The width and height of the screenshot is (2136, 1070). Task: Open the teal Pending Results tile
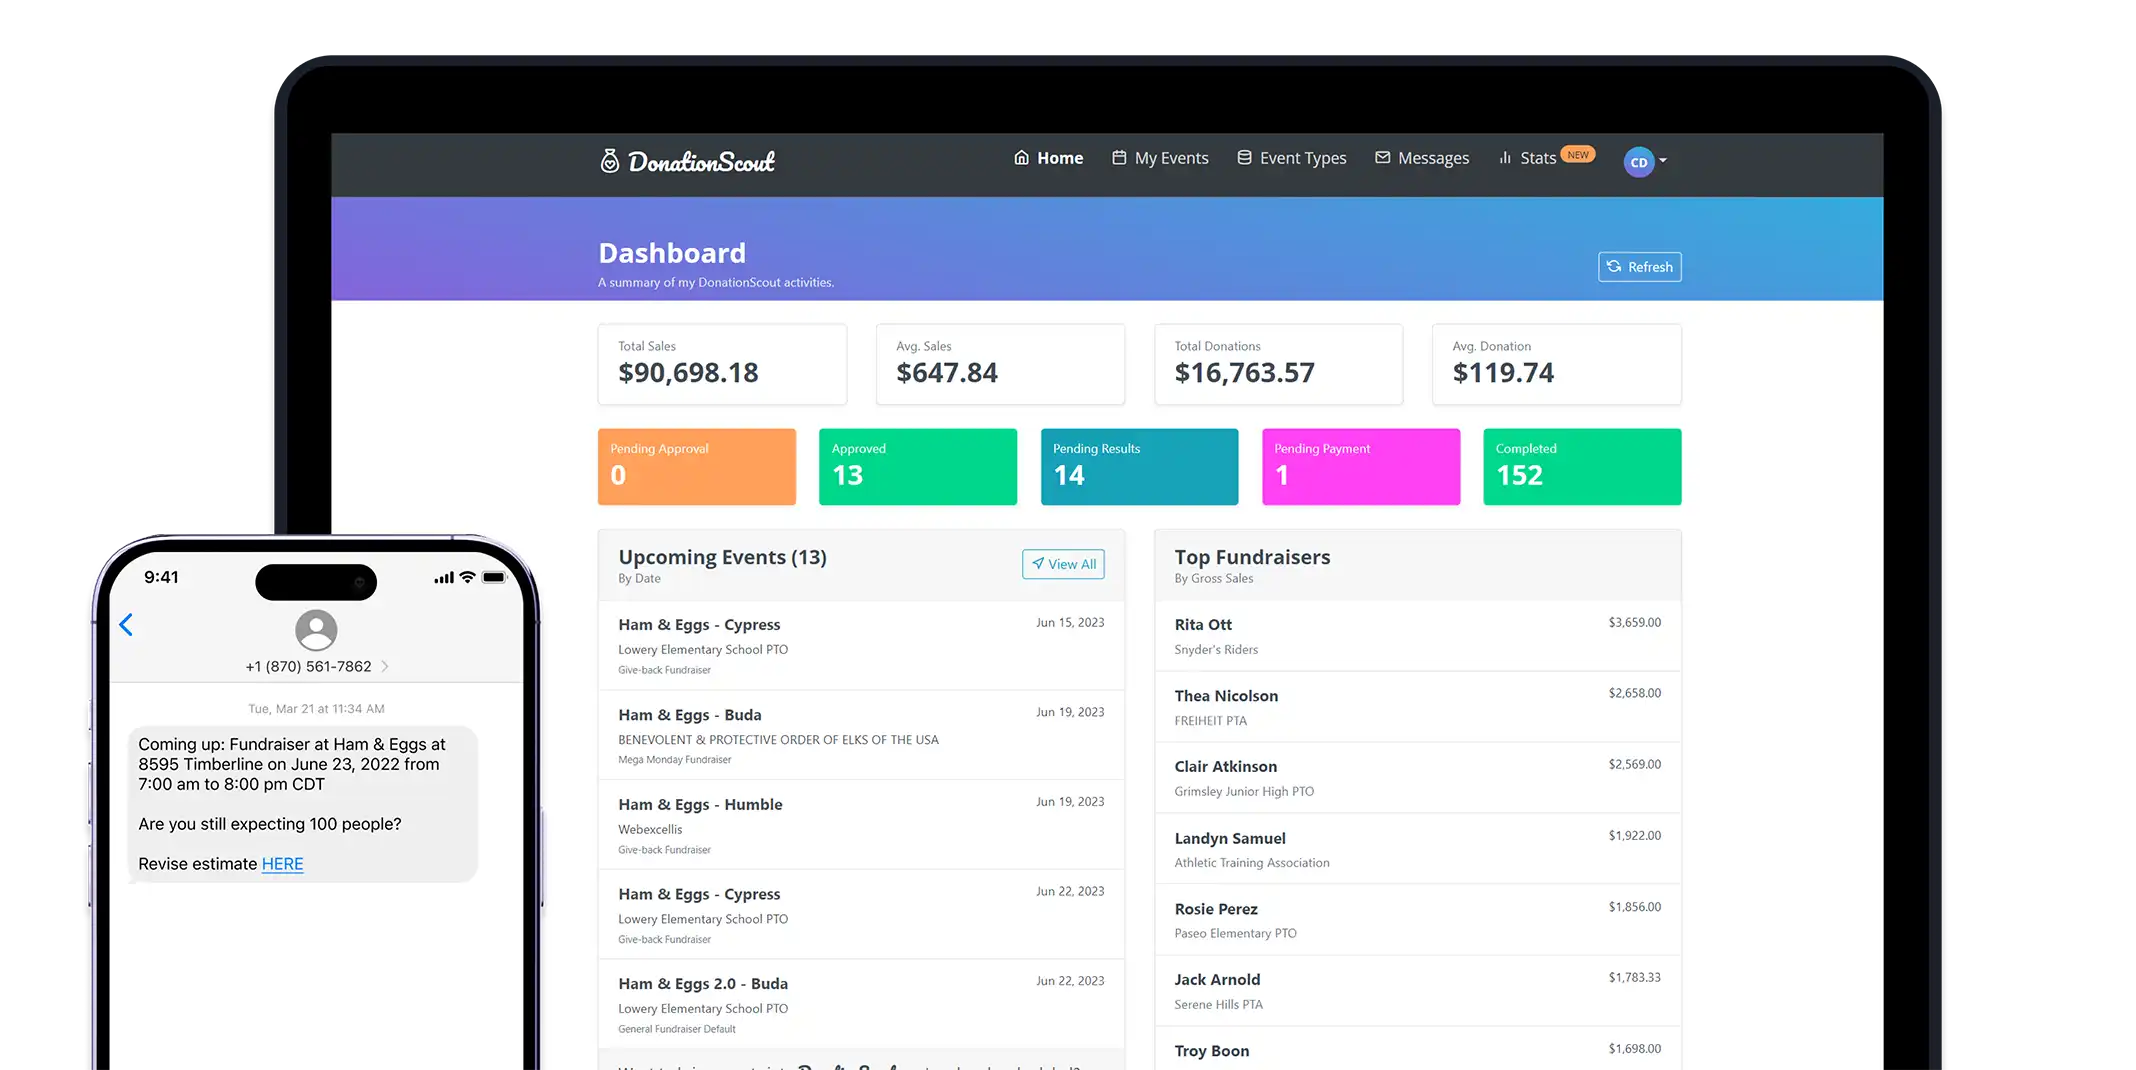(1139, 466)
